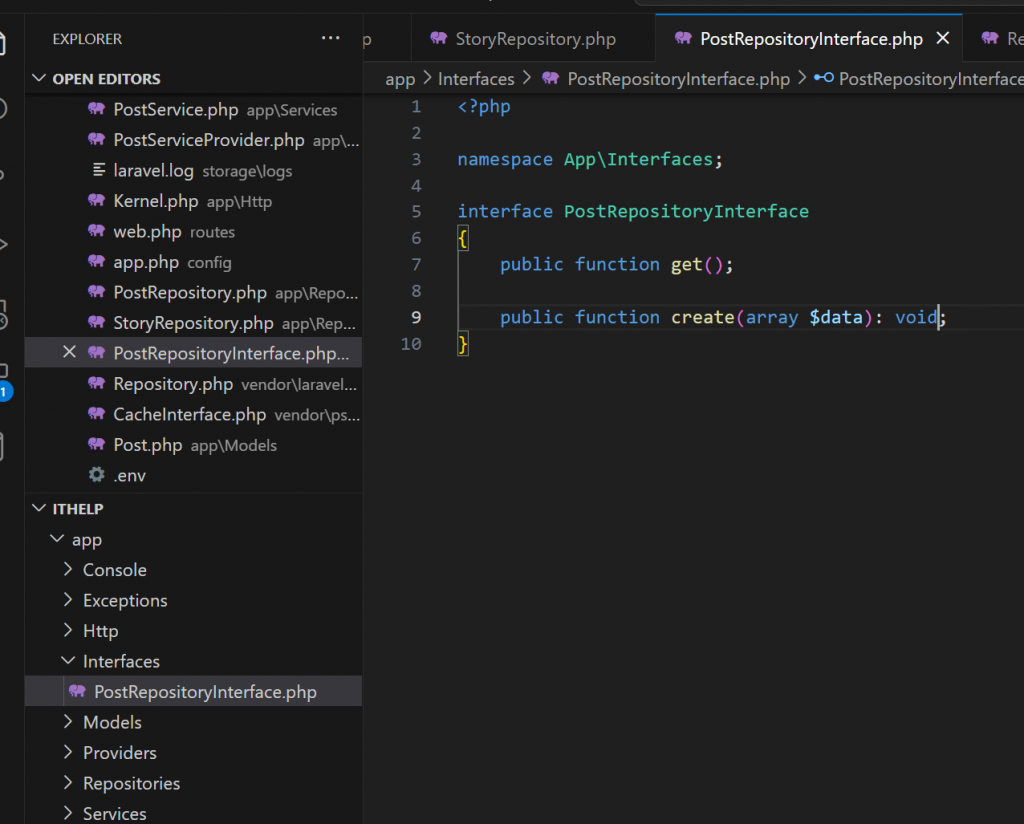This screenshot has width=1024, height=824.
Task: Click PHP icon on StoryRepository.php tab
Action: pyautogui.click(x=438, y=39)
